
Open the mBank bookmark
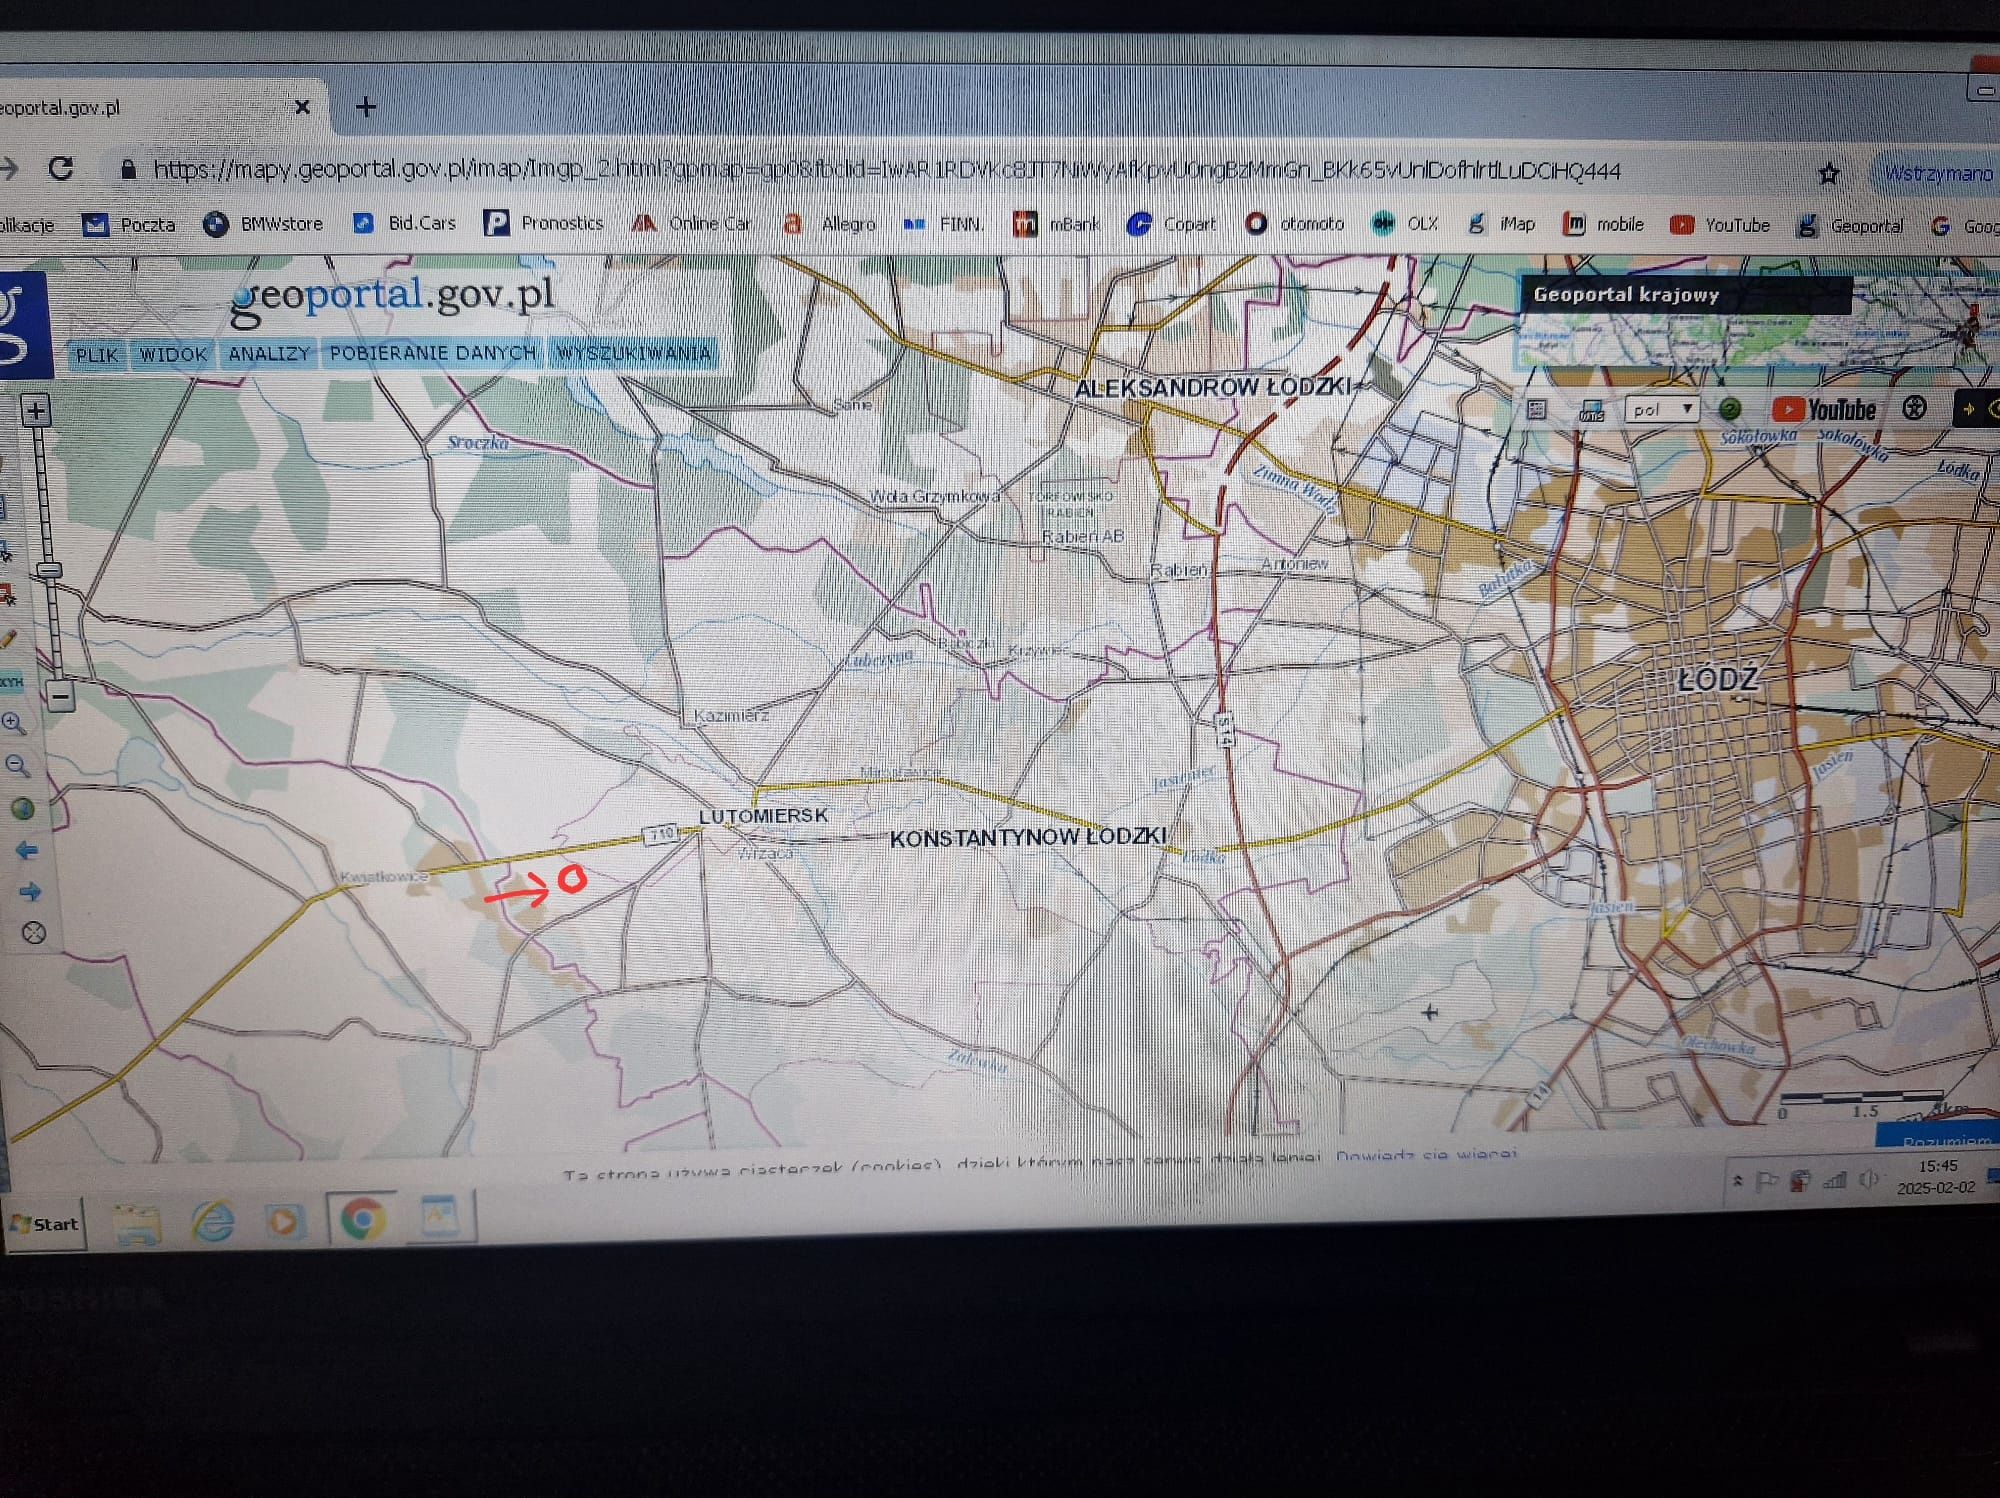[x=1056, y=224]
